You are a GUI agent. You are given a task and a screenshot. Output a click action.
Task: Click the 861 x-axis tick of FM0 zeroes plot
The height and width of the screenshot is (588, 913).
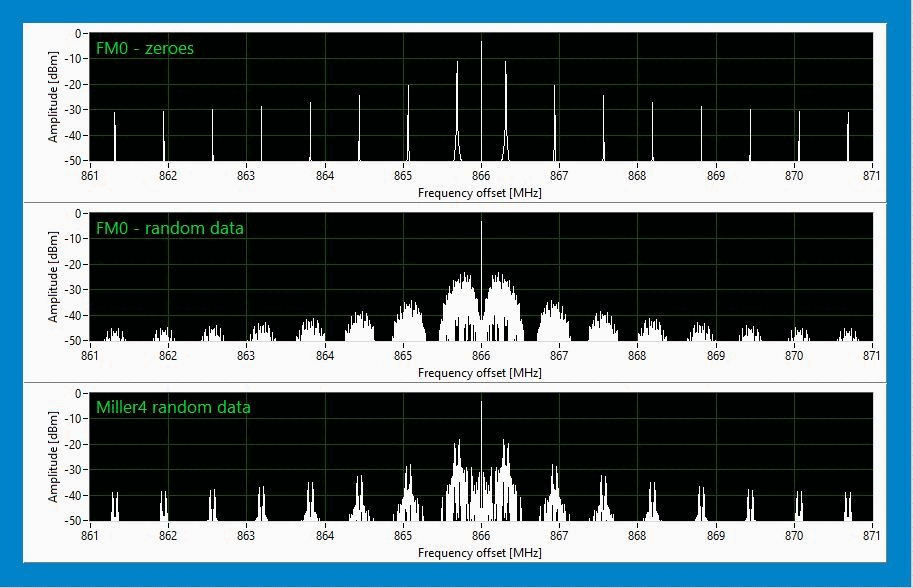(90, 176)
